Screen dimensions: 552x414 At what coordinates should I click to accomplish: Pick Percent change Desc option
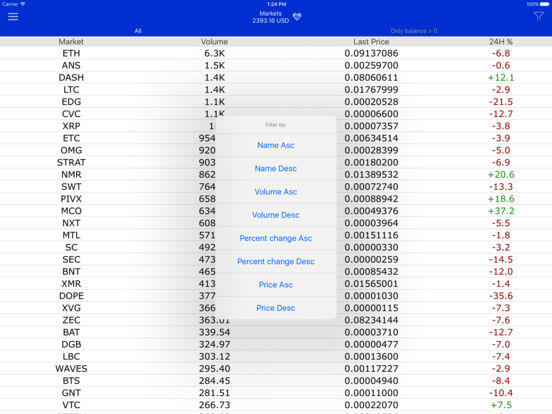pos(276,261)
